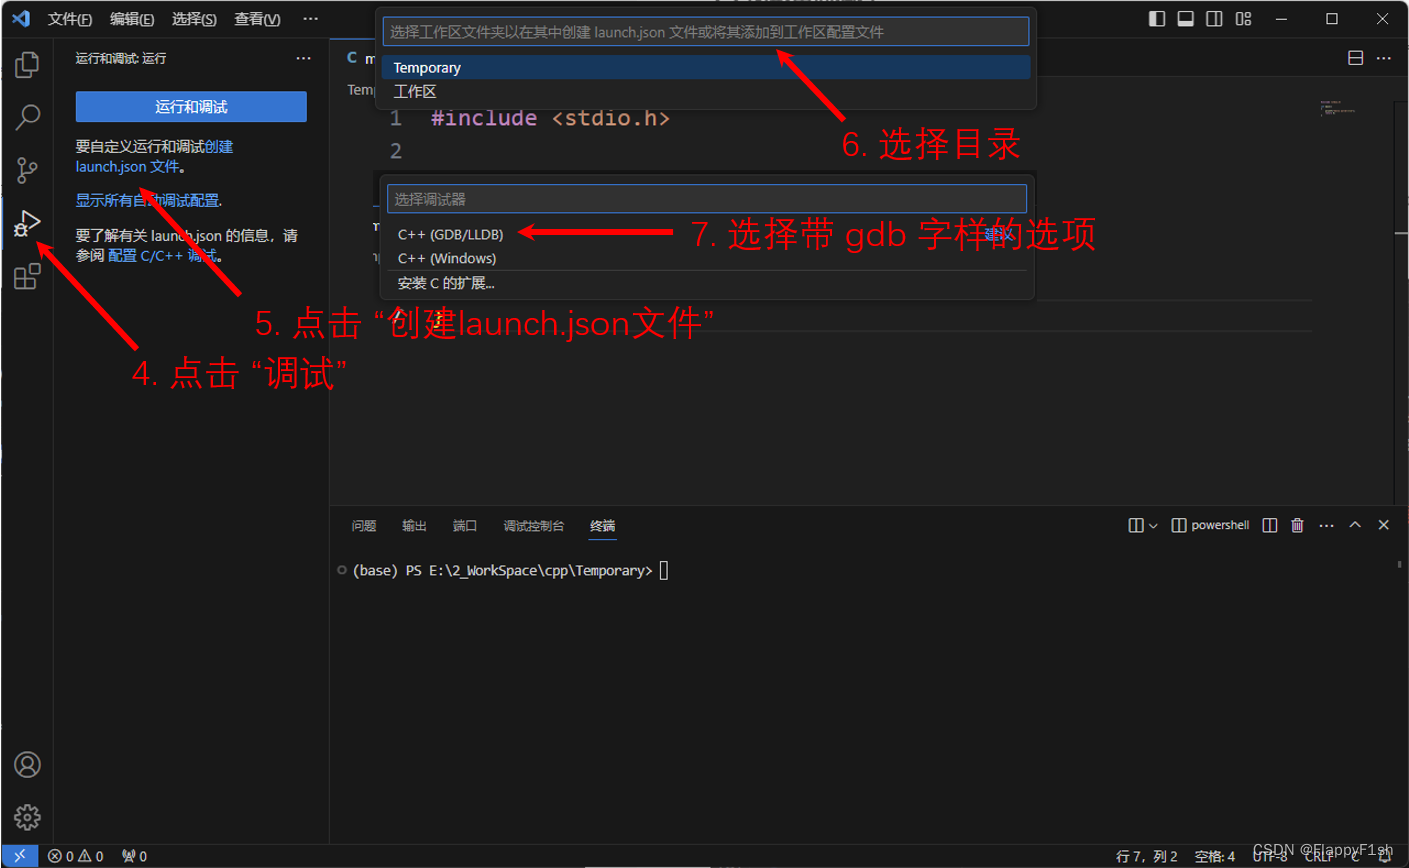Click the split editor icon
This screenshot has width=1409, height=868.
[1356, 58]
